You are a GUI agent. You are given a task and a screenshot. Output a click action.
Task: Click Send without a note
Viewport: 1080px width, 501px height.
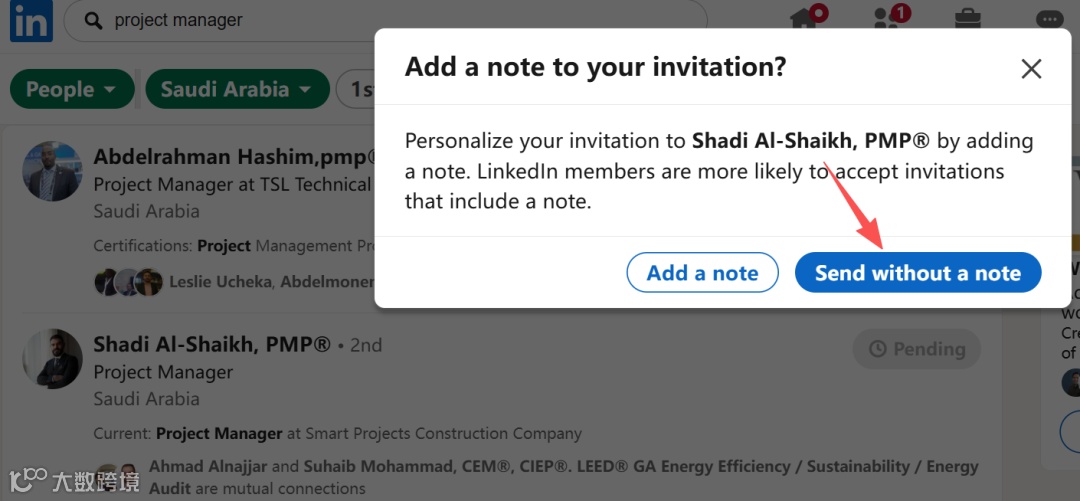(x=917, y=273)
